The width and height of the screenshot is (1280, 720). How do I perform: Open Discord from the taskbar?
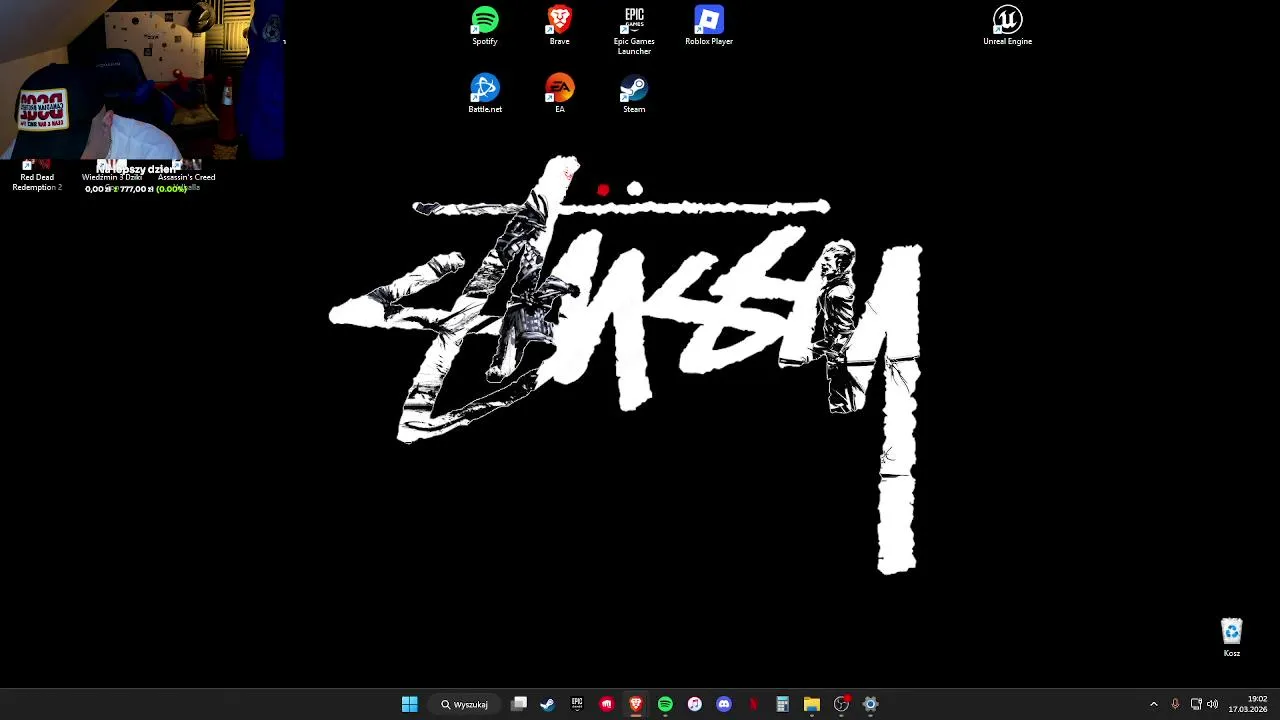[x=724, y=704]
